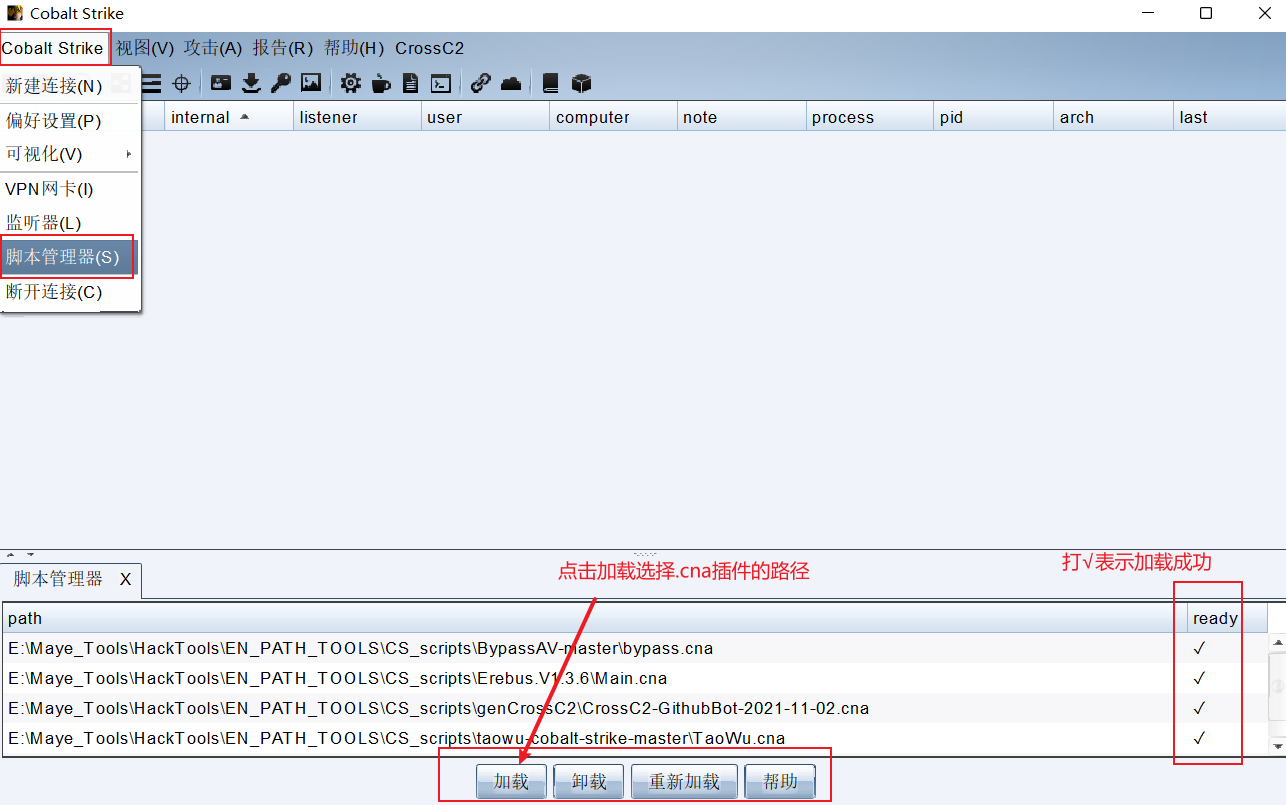Click the ready checkmark for bypass.cna

click(x=1199, y=648)
